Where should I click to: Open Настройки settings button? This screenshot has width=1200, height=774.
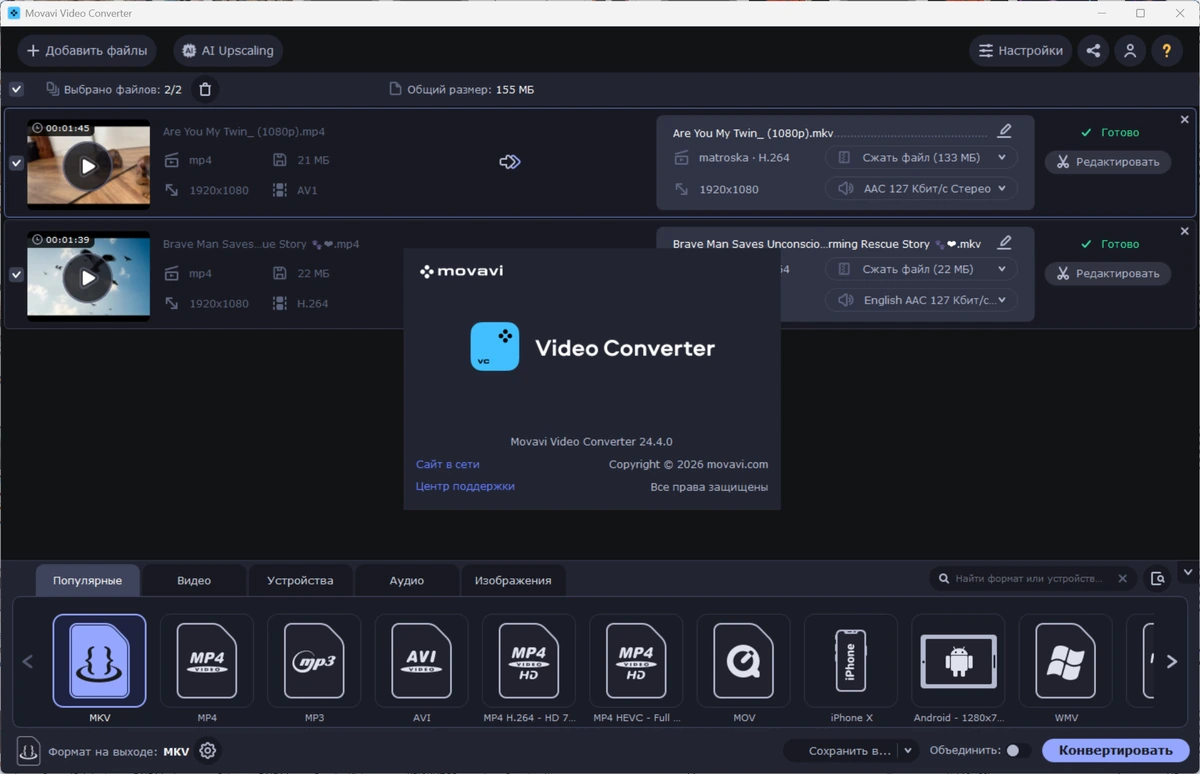[1020, 50]
